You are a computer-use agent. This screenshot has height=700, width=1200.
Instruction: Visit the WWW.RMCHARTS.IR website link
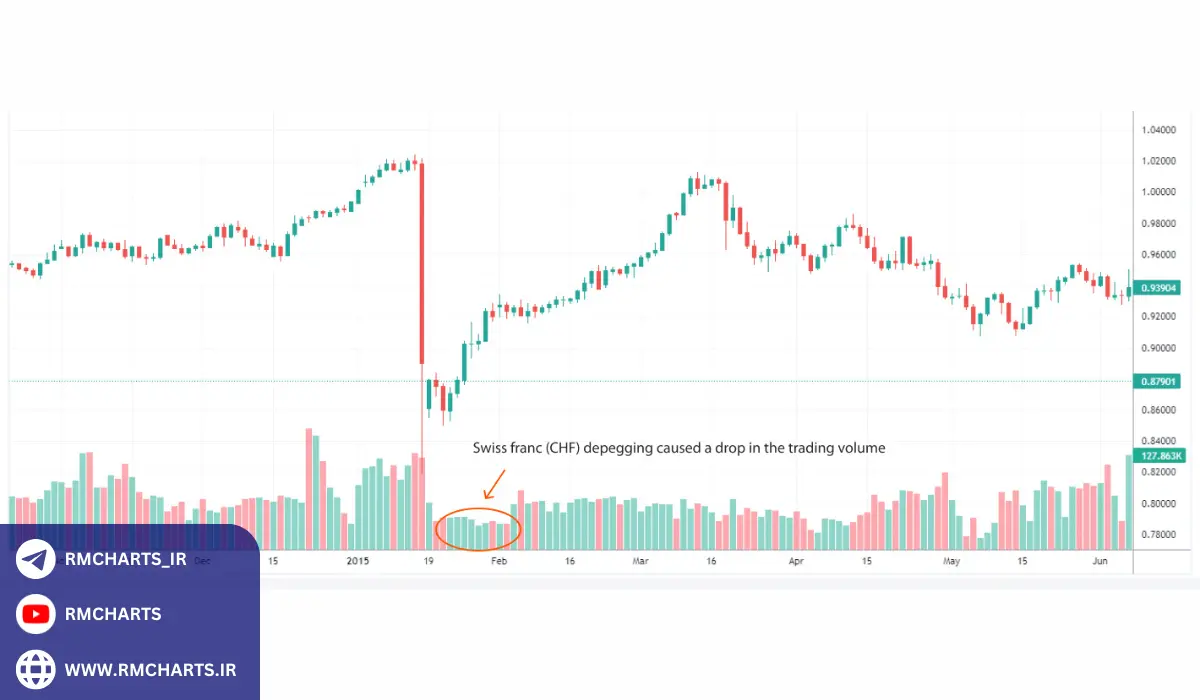point(150,669)
